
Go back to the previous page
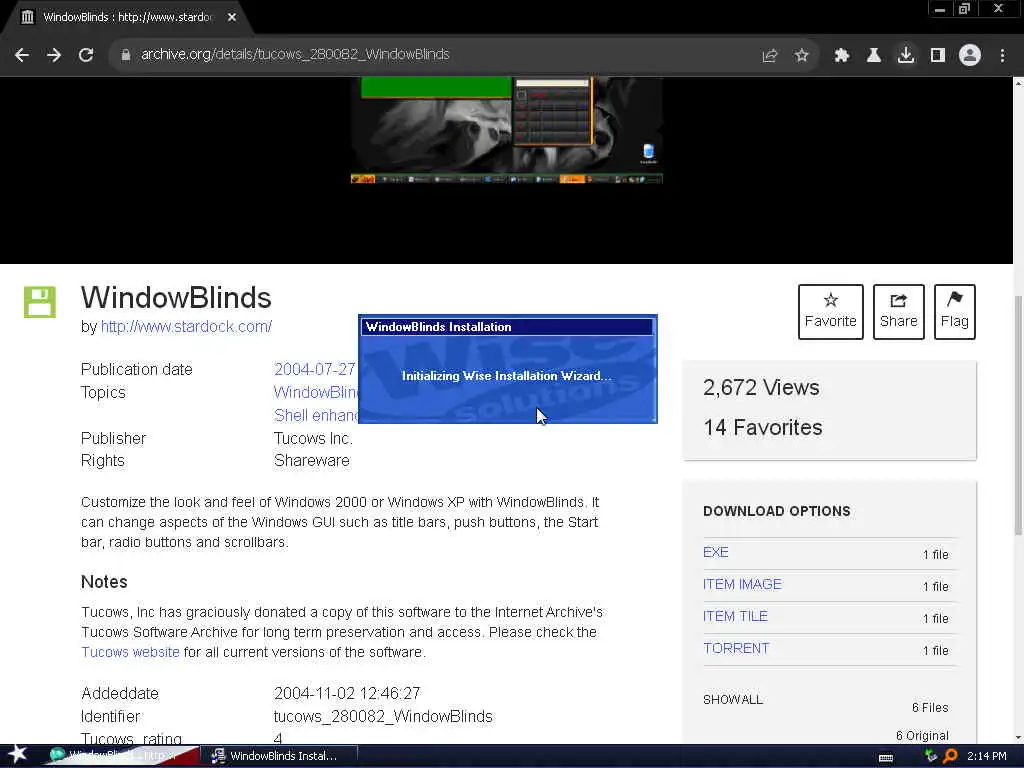tap(22, 55)
